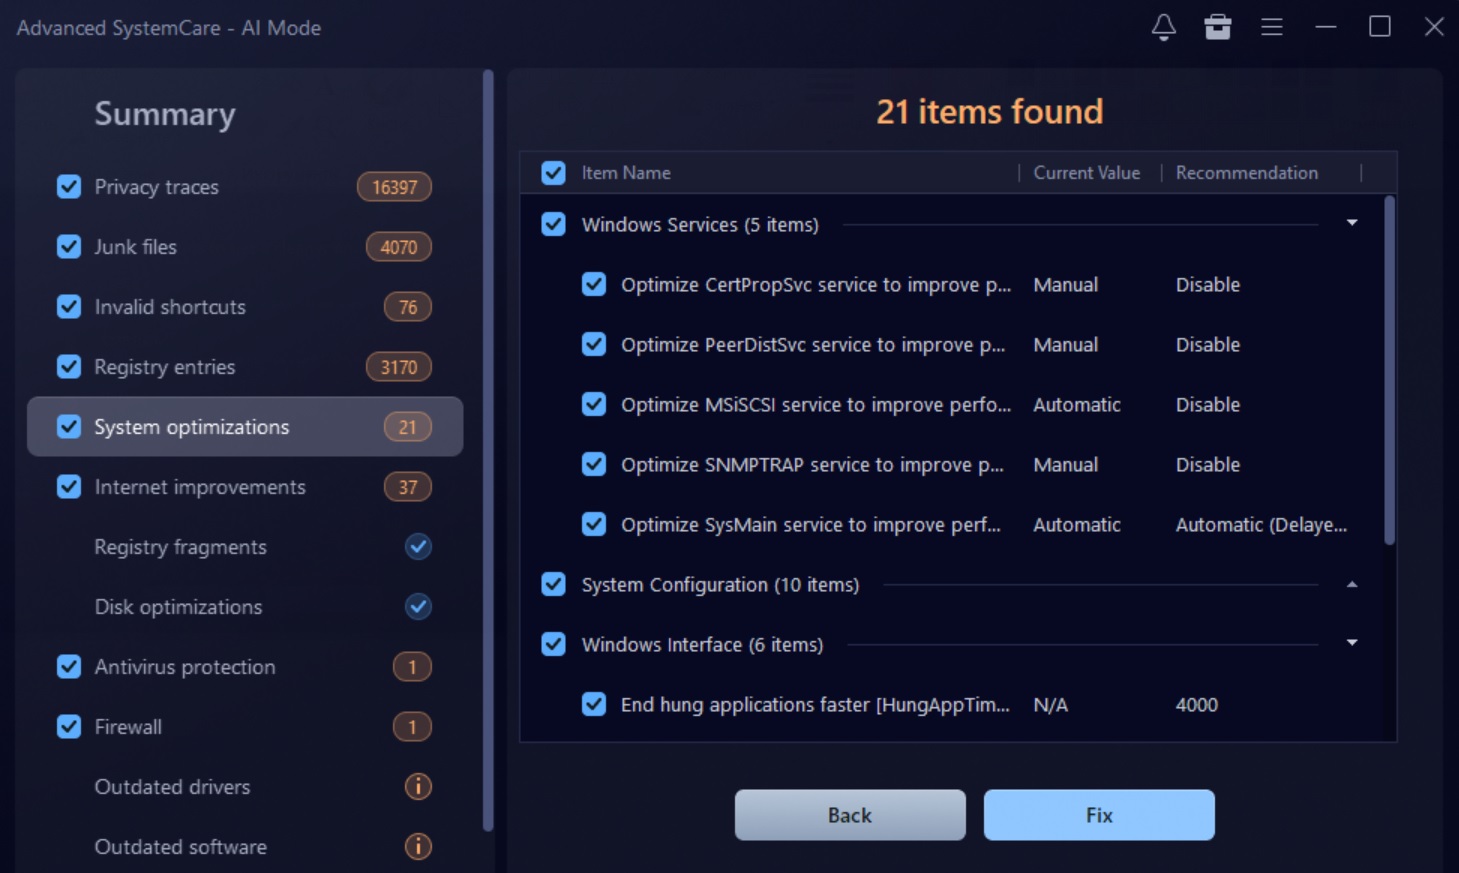Toggle the Invalid shortcuts checkbox
This screenshot has height=873, width=1459.
pyautogui.click(x=69, y=307)
